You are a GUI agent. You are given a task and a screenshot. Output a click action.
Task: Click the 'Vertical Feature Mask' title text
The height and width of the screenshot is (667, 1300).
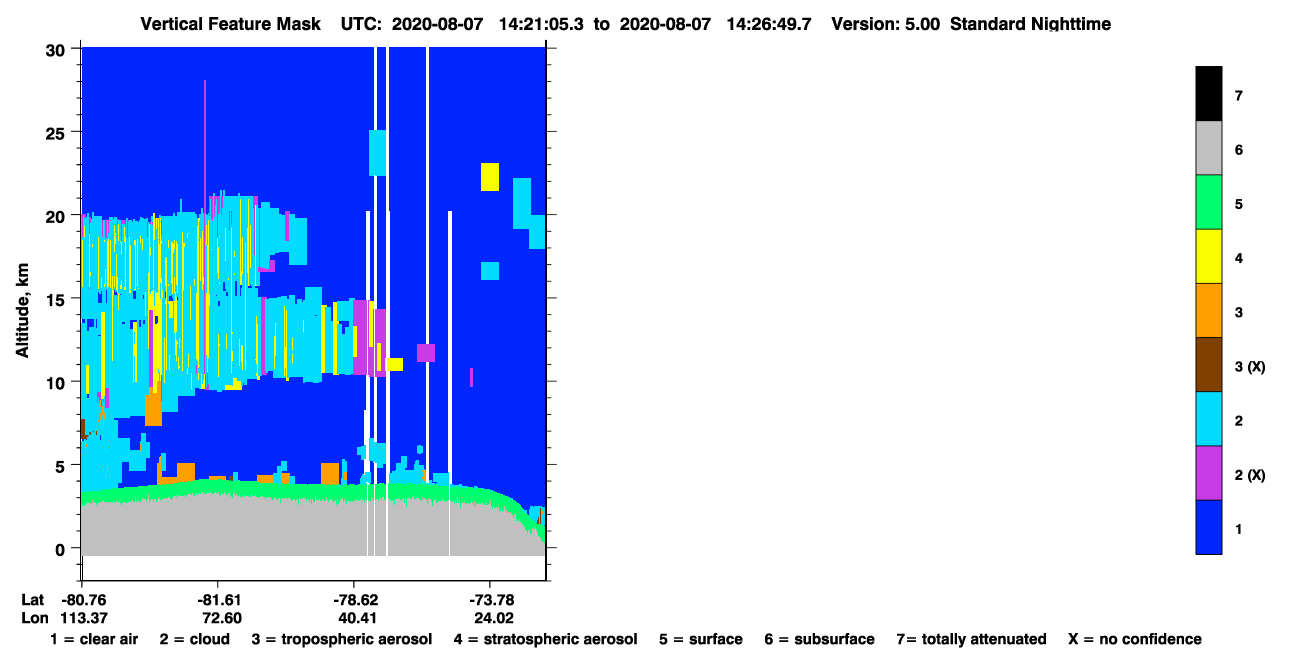(233, 23)
